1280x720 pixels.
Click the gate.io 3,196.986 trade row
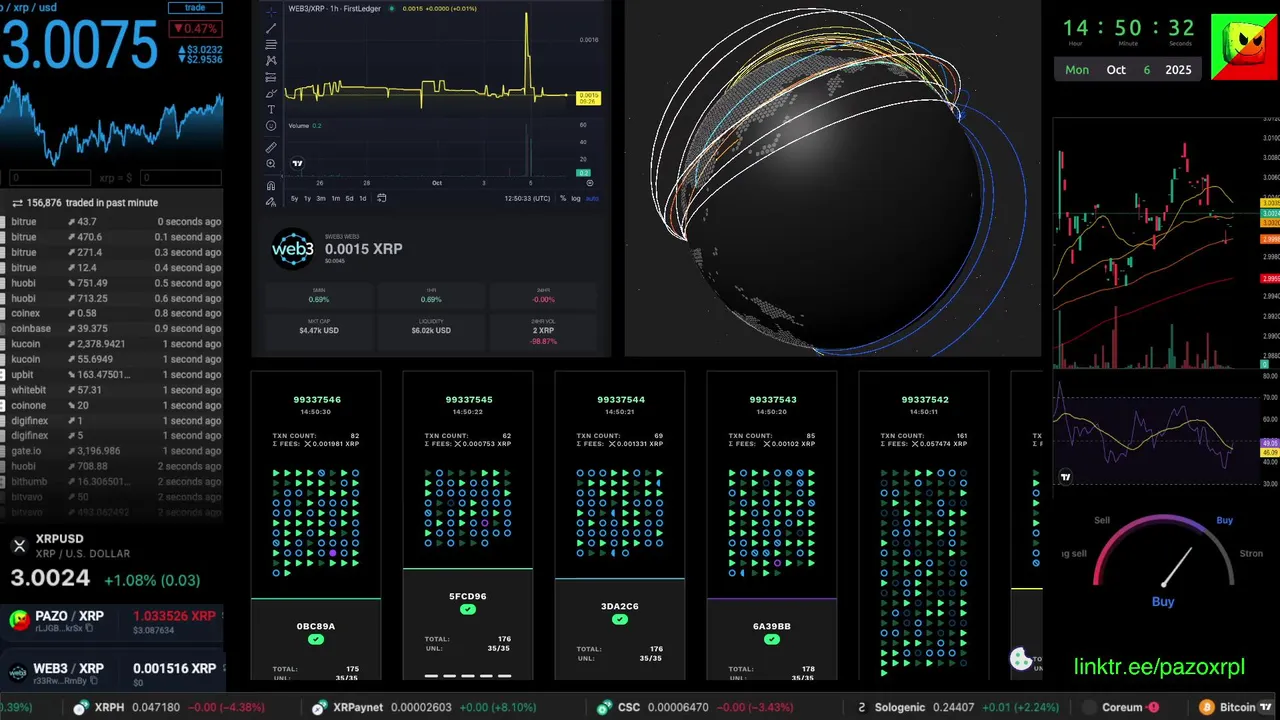[x=111, y=451]
